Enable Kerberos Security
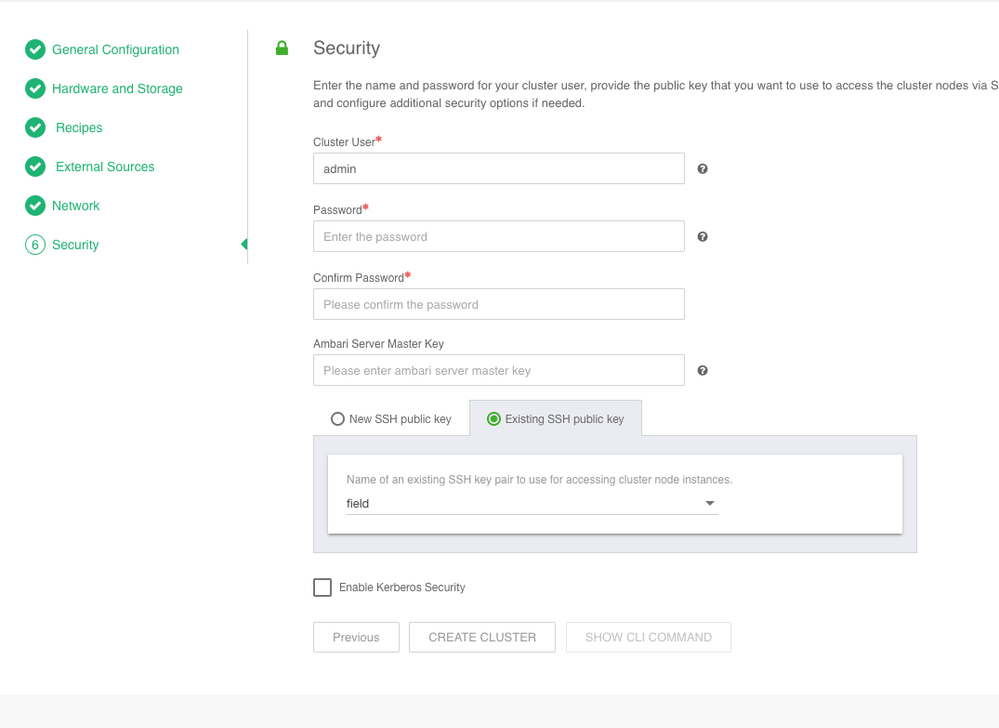Screen dimensions: 999x728 pyautogui.click(x=322, y=587)
